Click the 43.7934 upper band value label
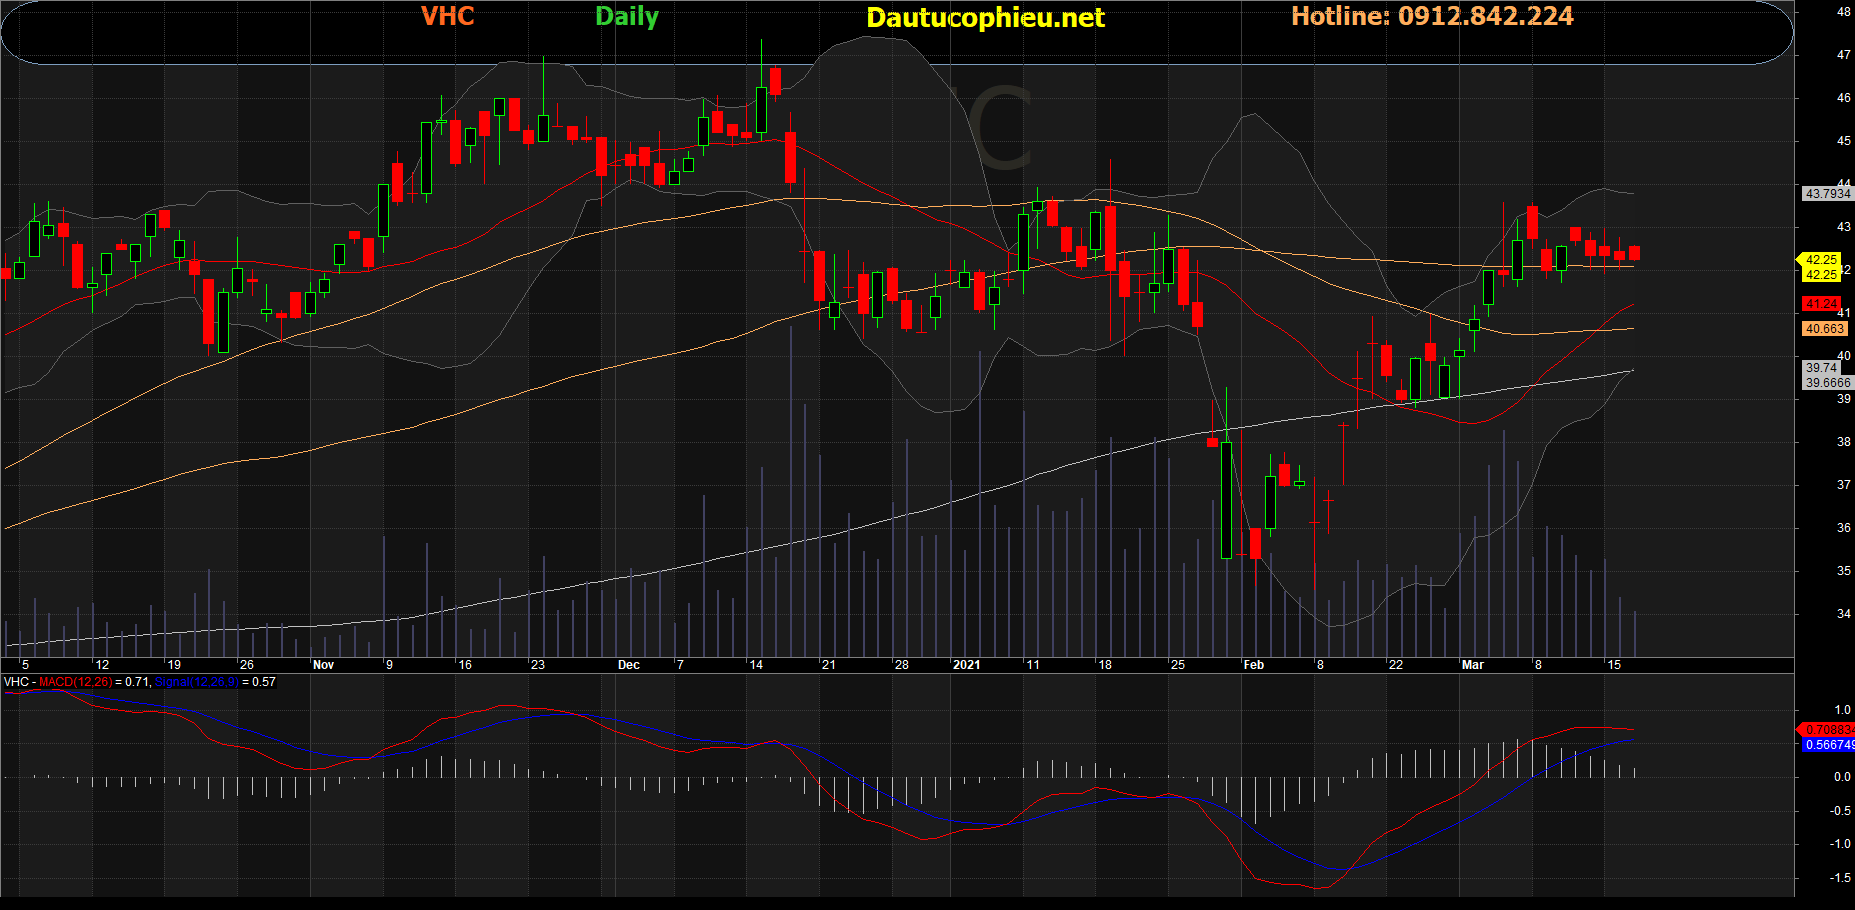Screen dimensions: 1855x910 1827,194
